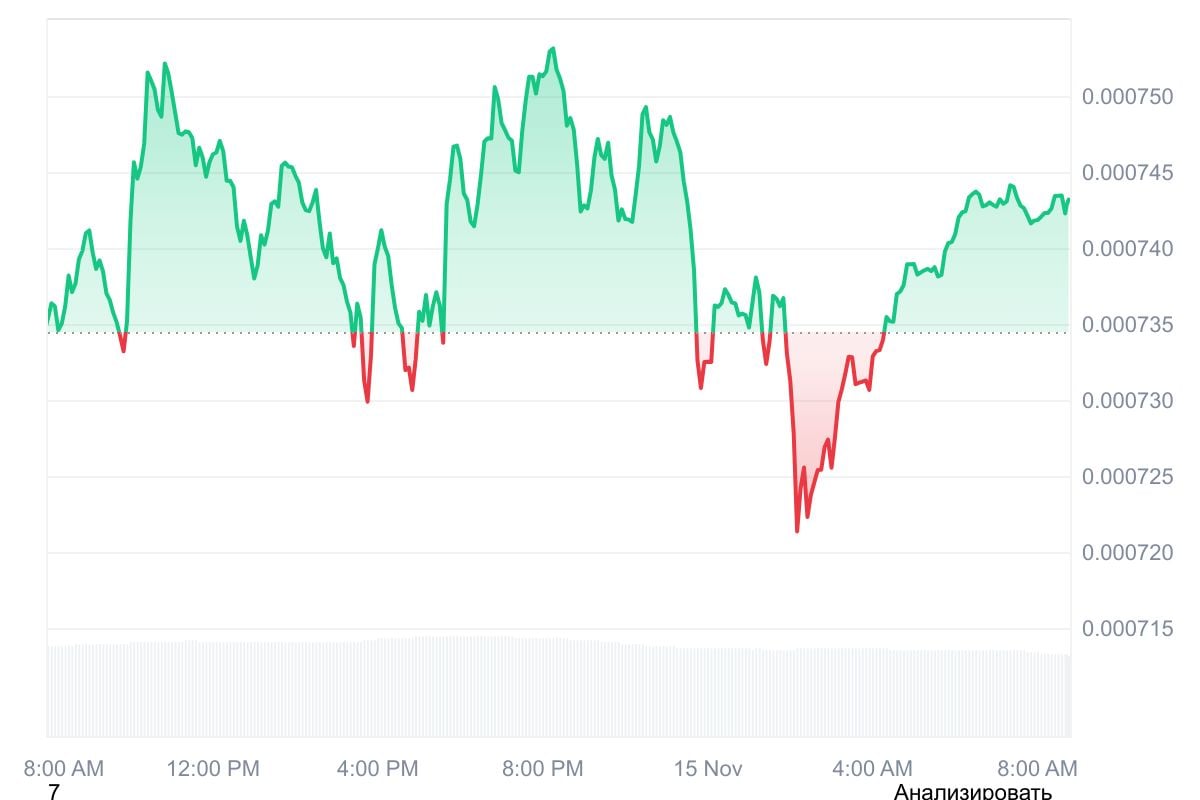
Task: Click the 12:00 PM time axis label
Action: point(213,768)
